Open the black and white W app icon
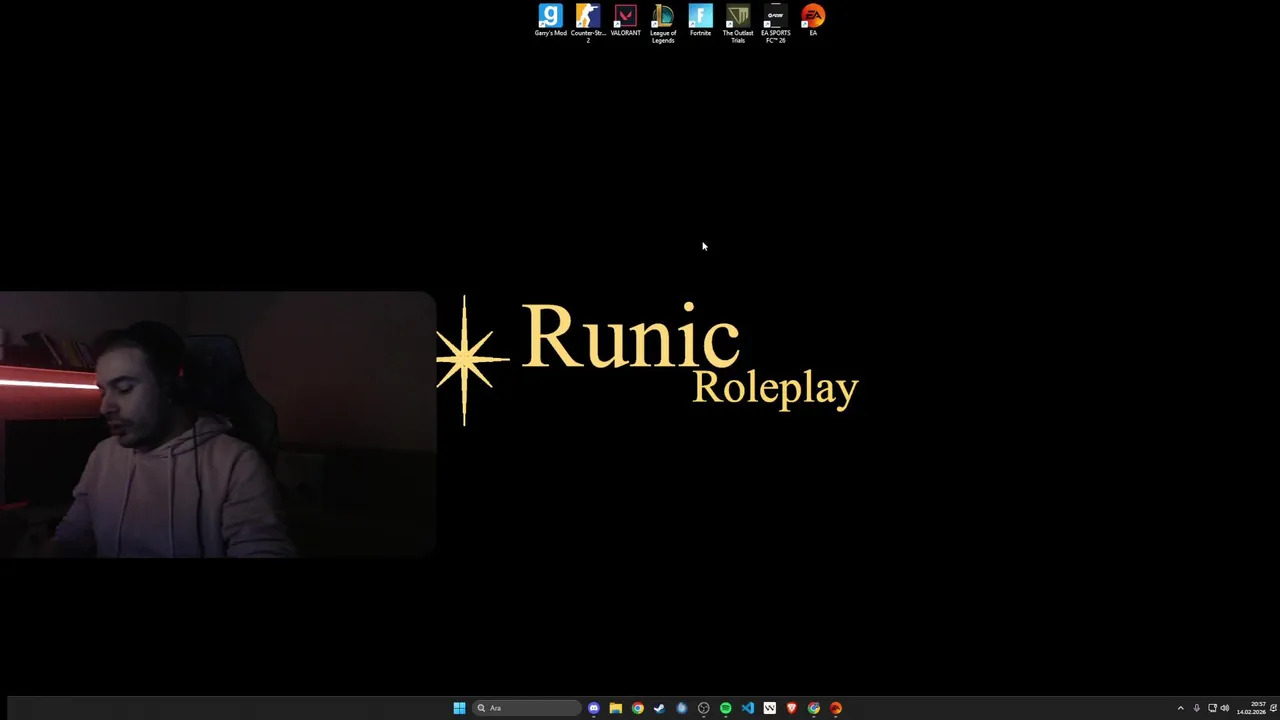The width and height of the screenshot is (1280, 720). pyautogui.click(x=770, y=708)
